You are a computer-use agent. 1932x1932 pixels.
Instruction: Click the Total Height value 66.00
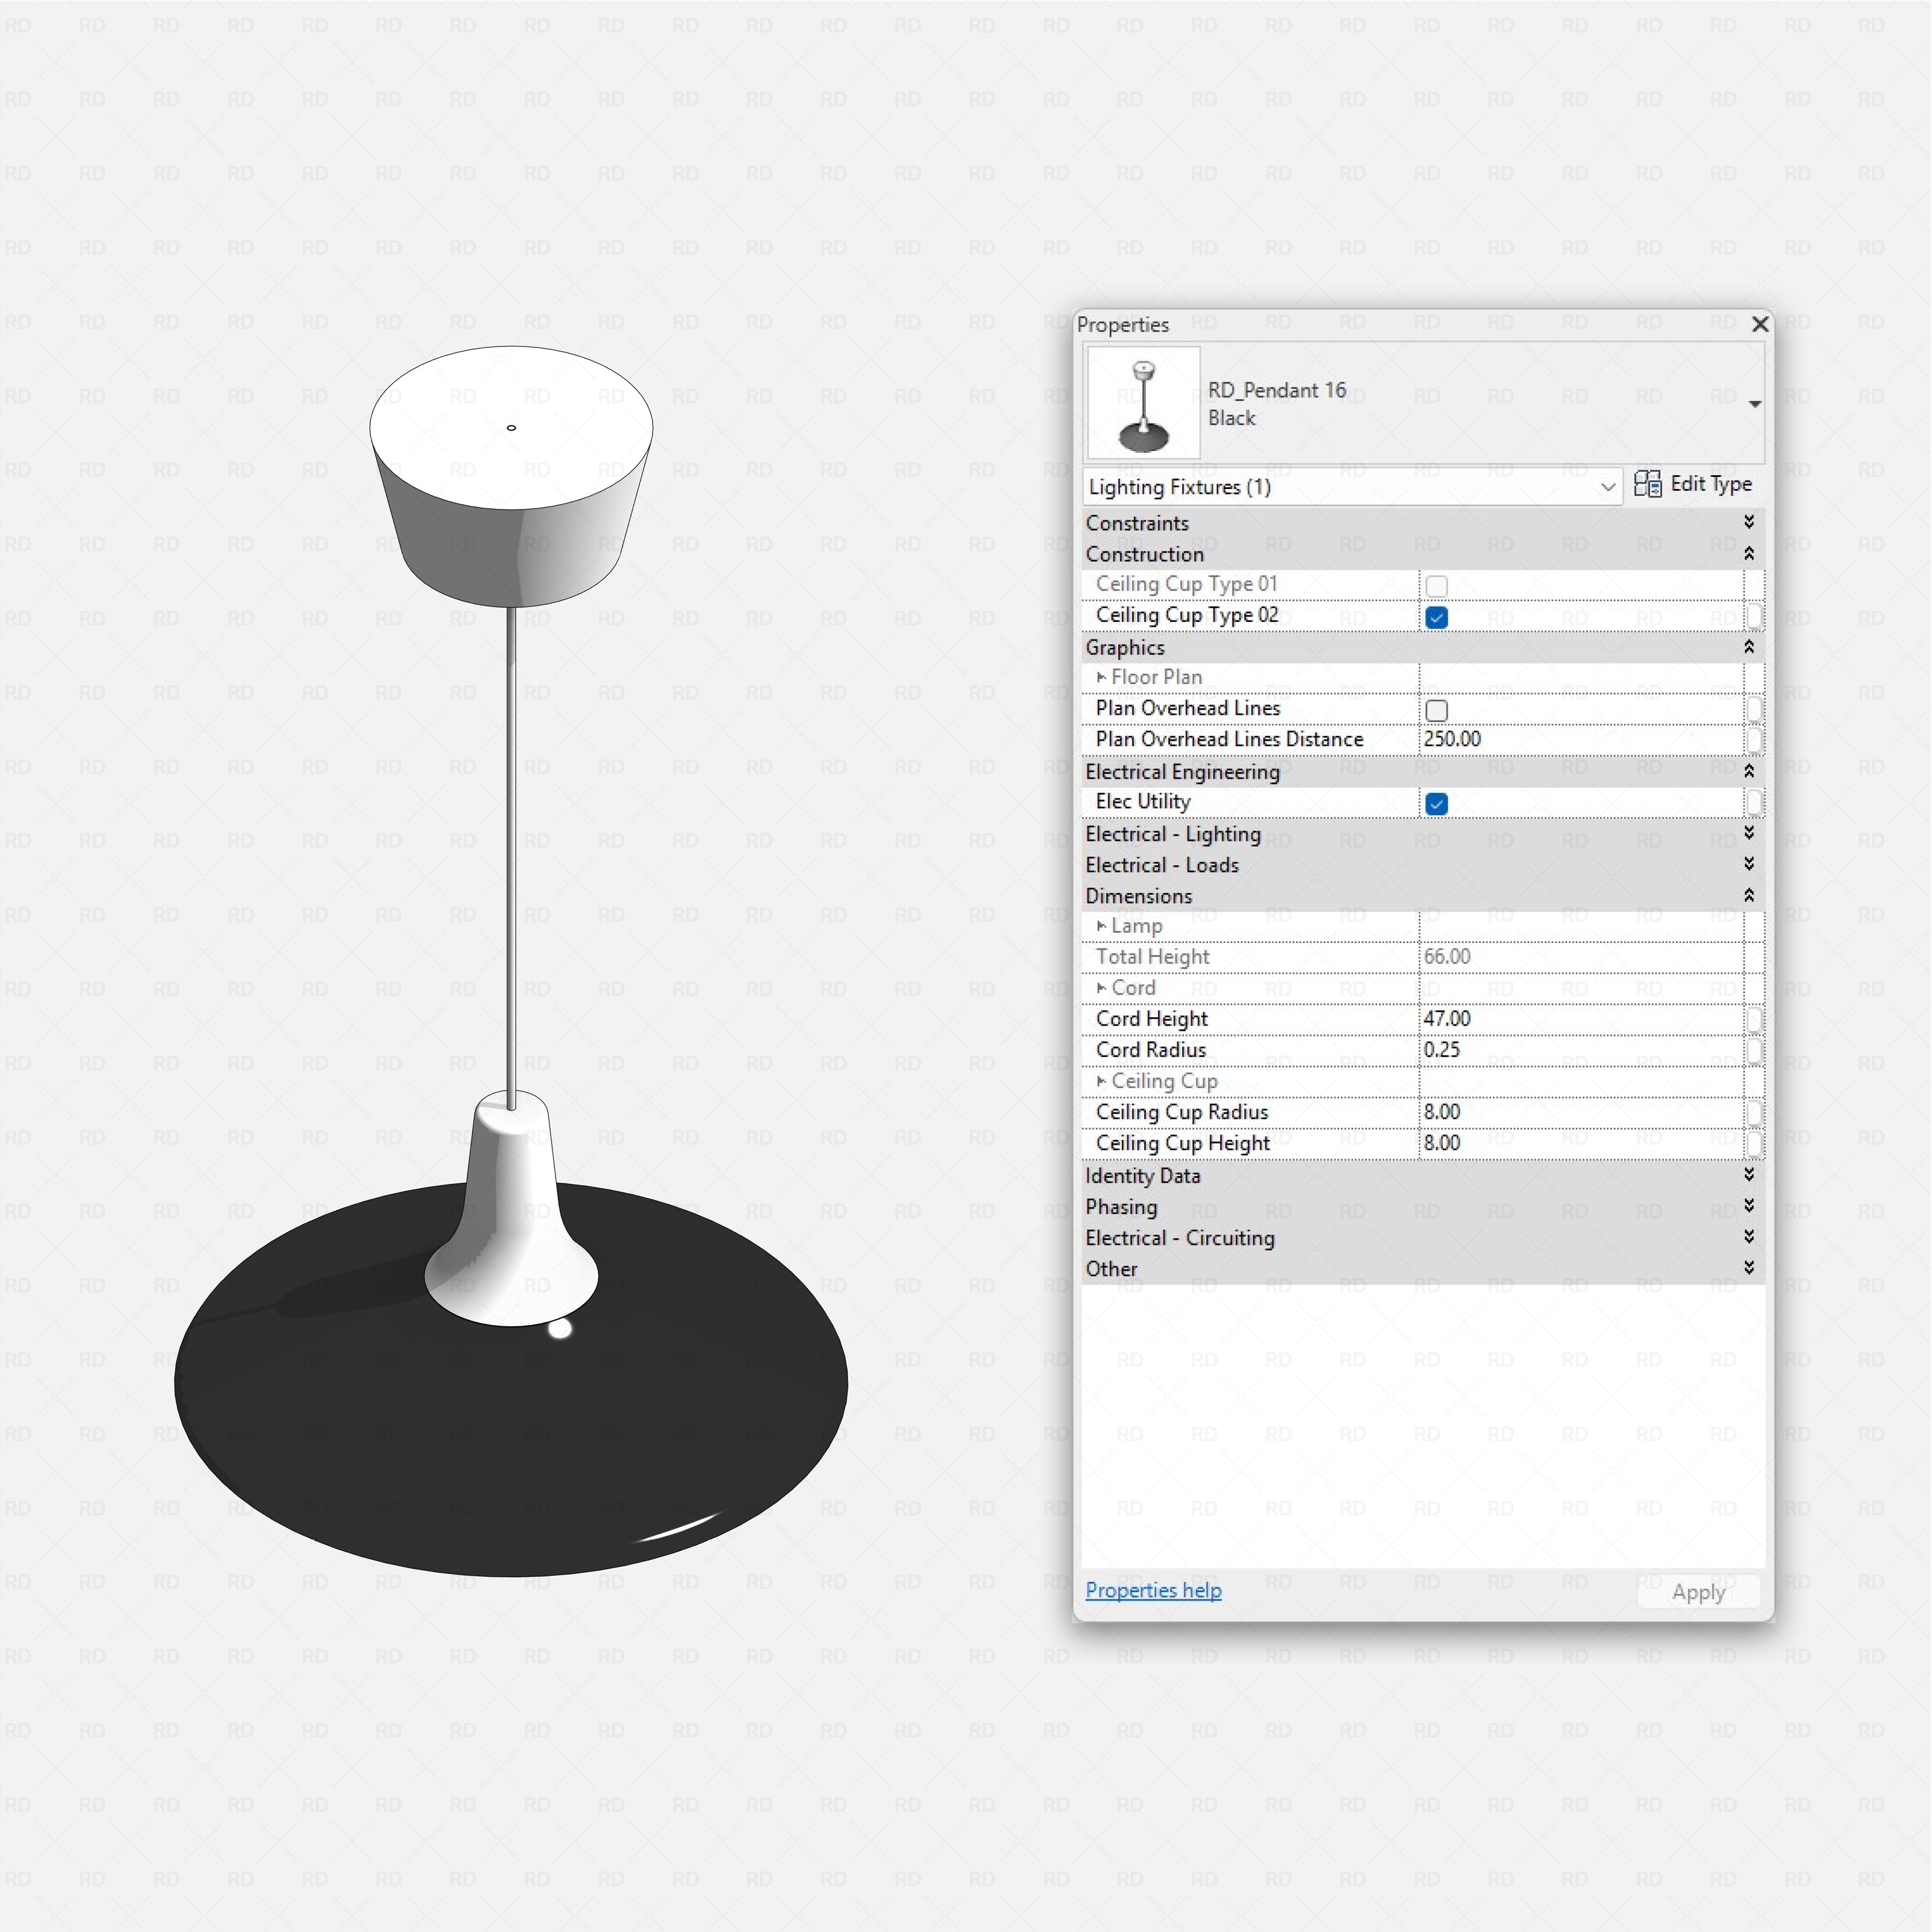click(x=1447, y=957)
